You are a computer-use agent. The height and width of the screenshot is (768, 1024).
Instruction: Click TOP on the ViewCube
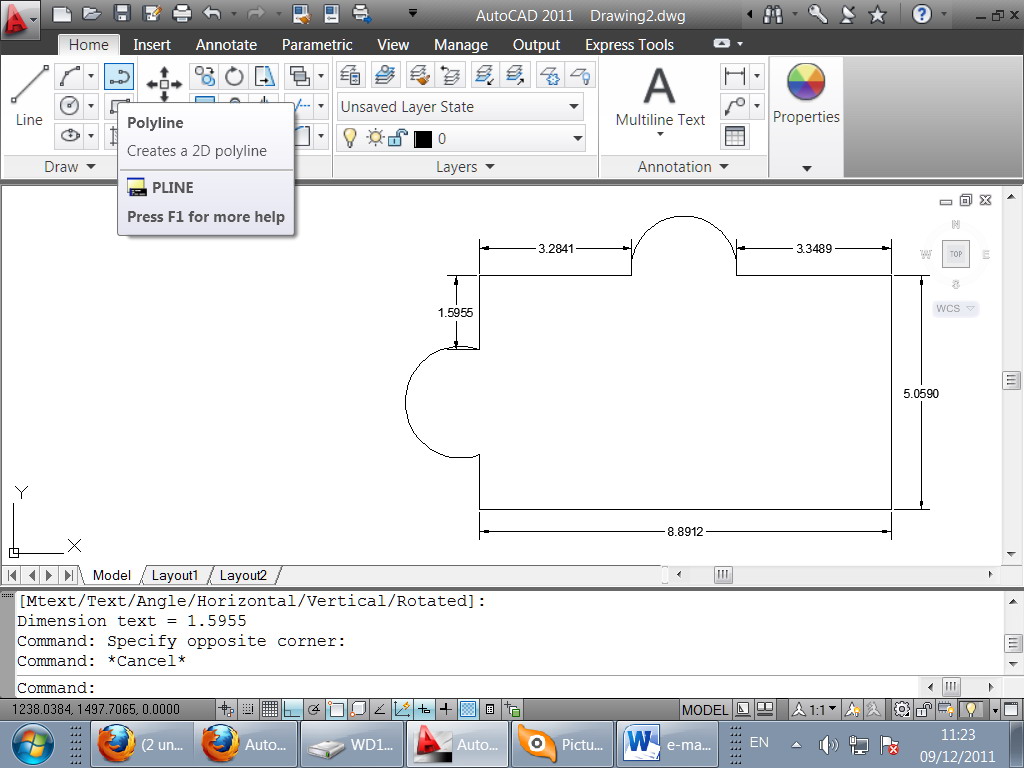[x=955, y=254]
